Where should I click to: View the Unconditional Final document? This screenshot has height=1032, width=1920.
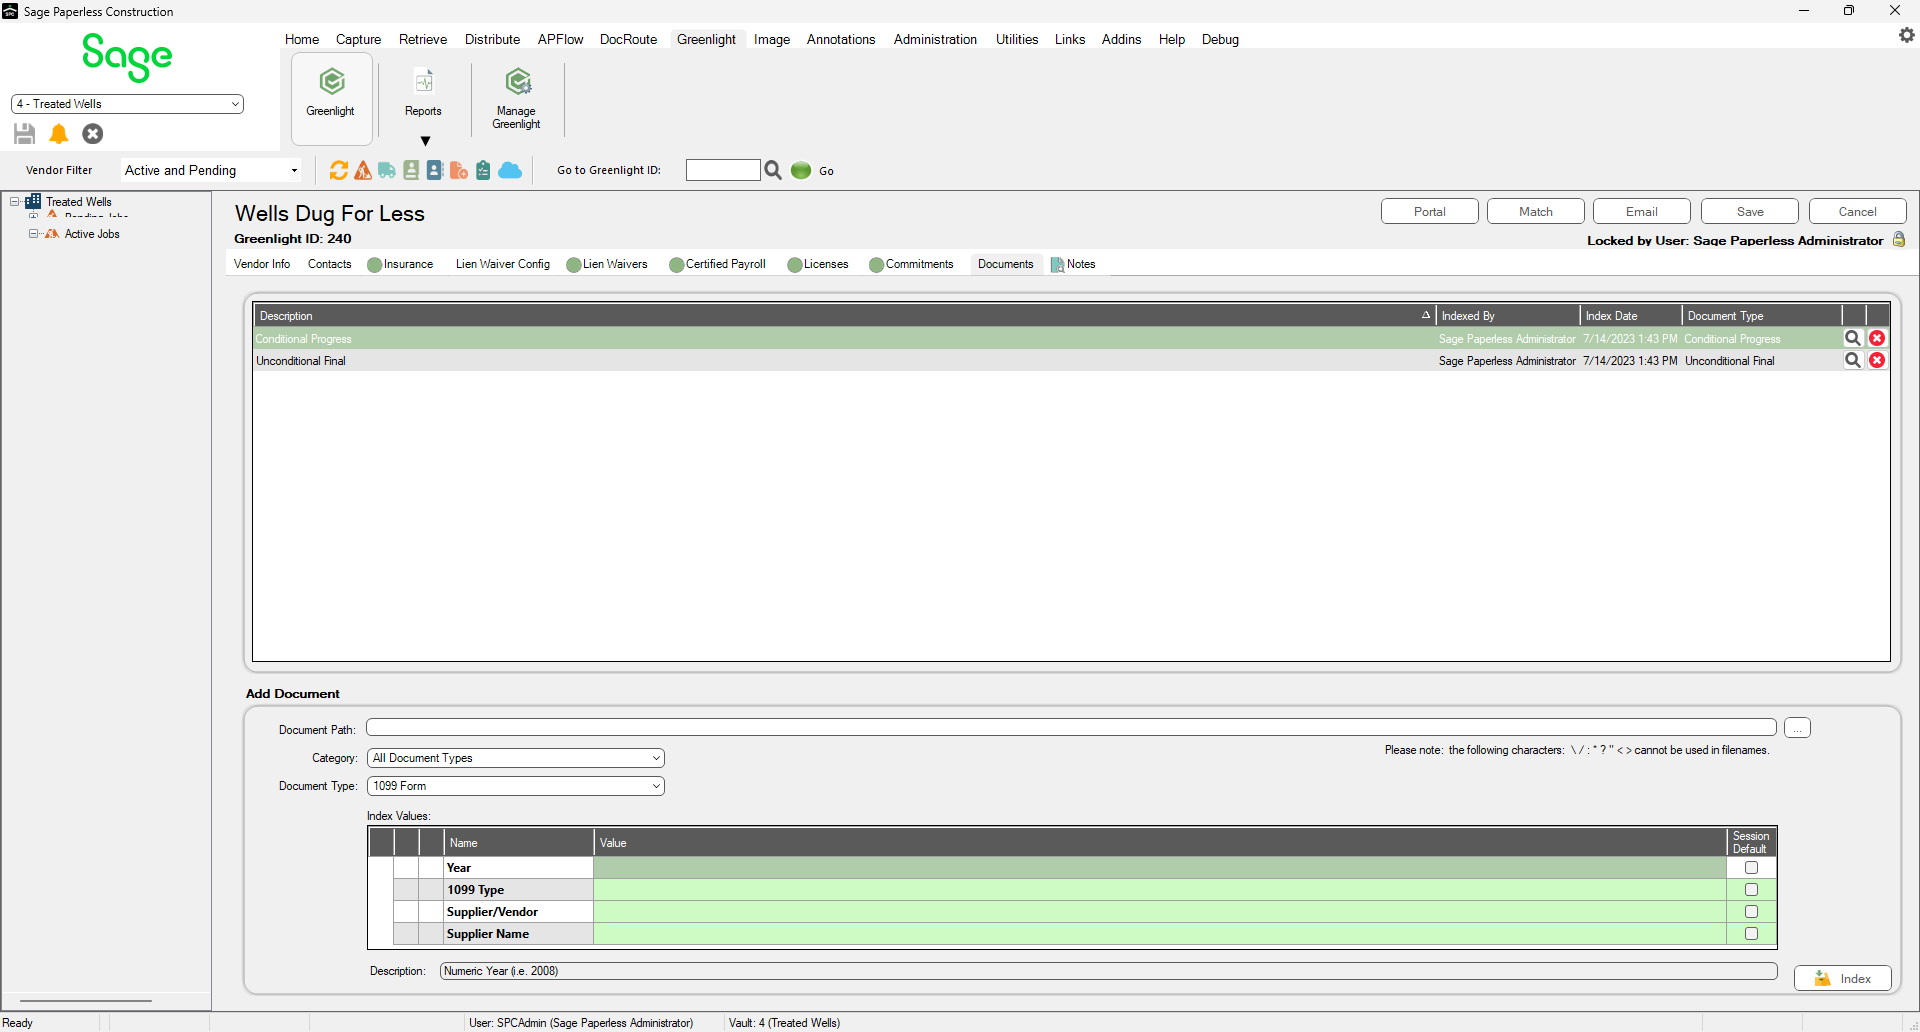[1853, 361]
